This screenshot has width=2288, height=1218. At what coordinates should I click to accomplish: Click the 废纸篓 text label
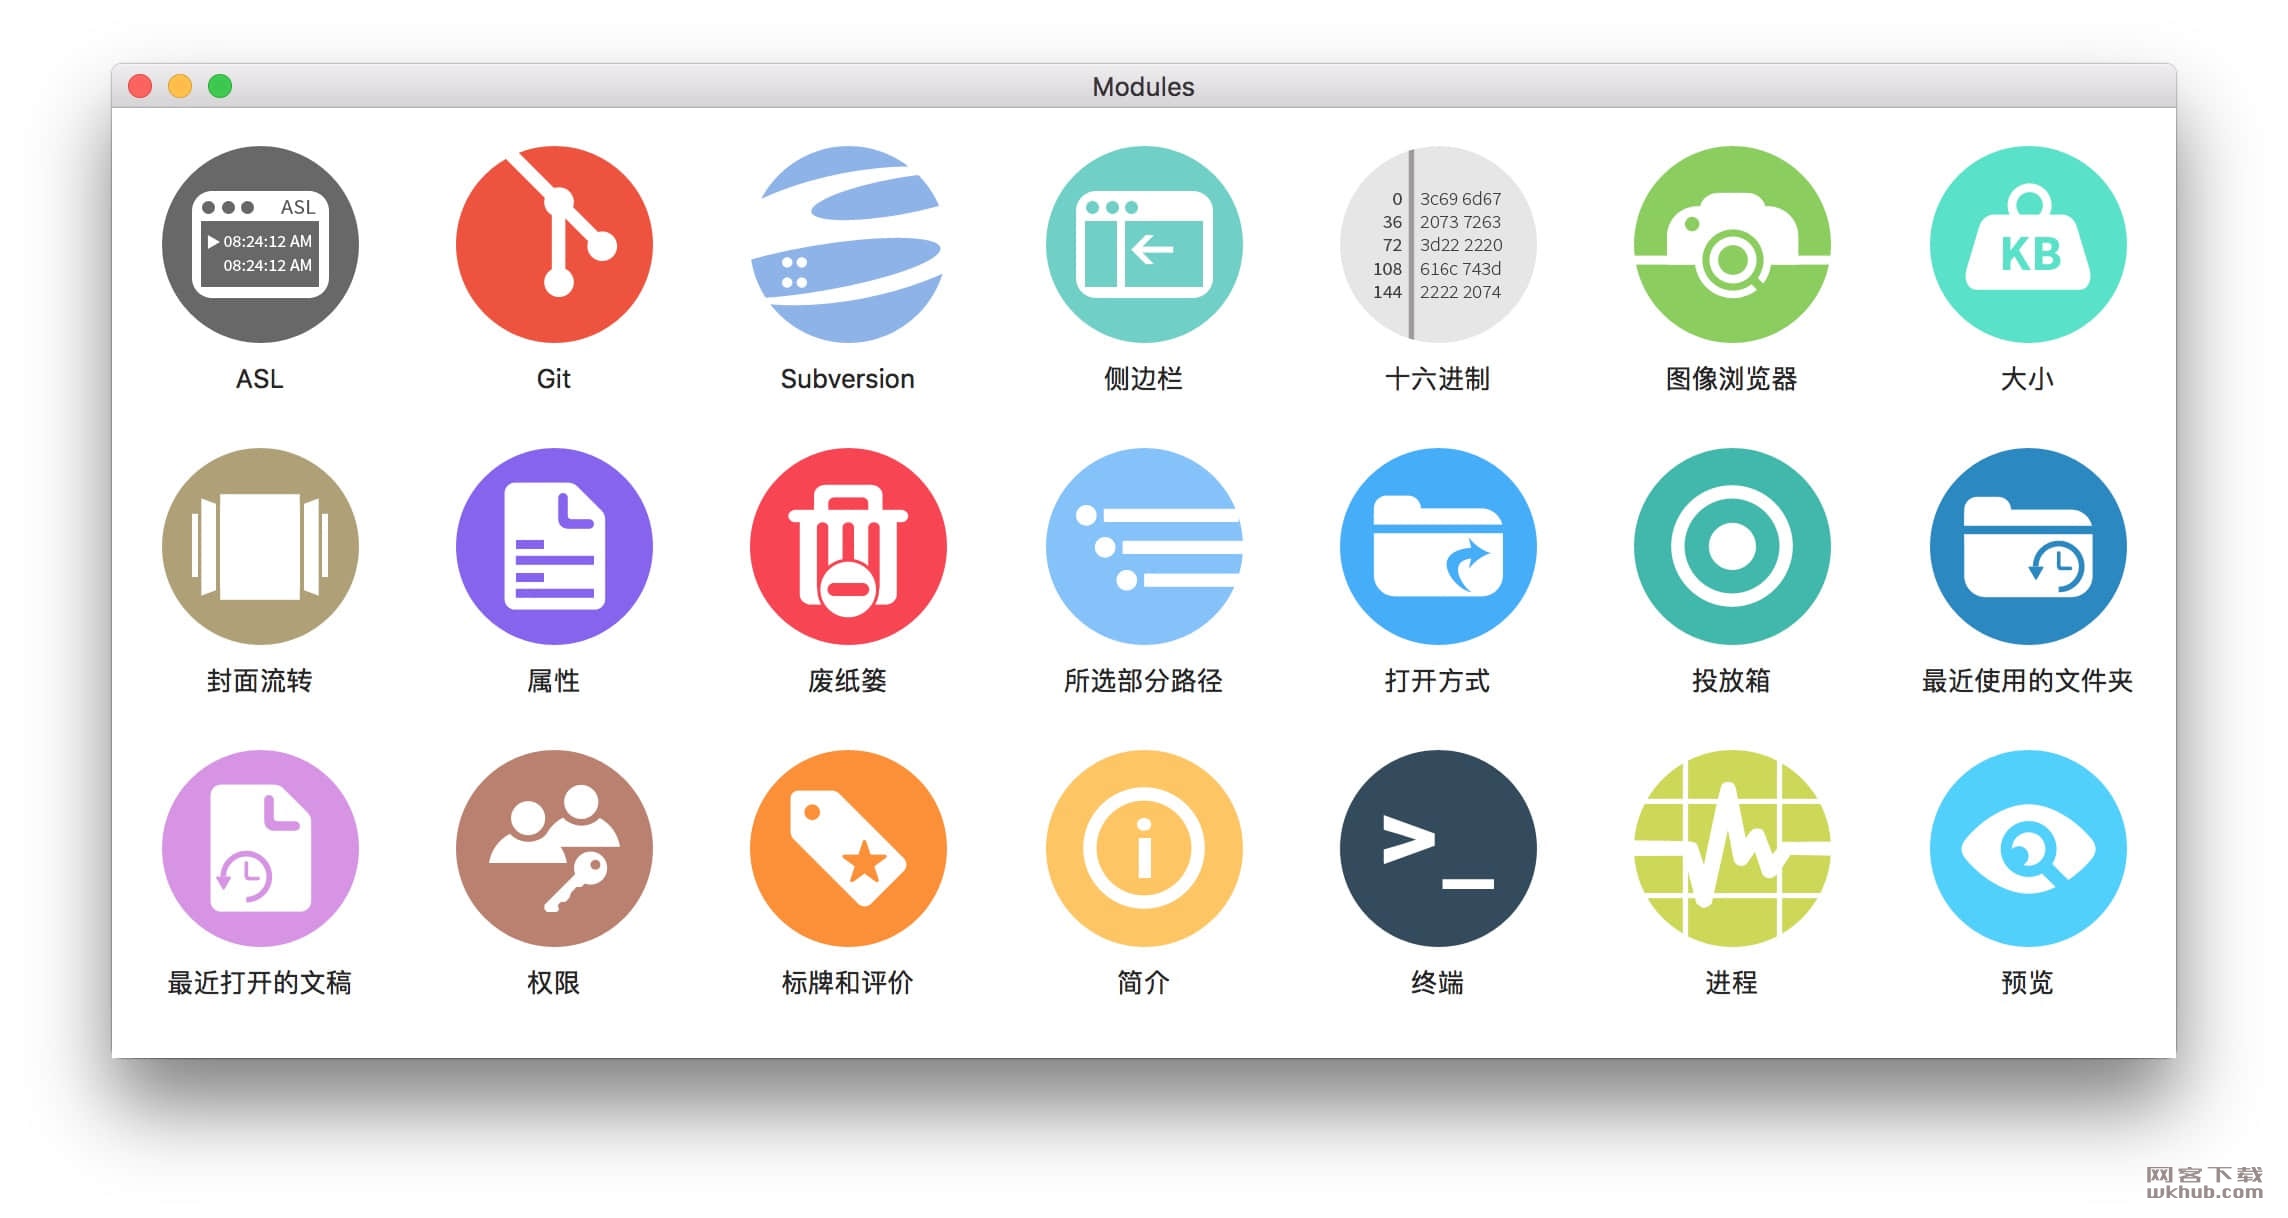coord(848,681)
